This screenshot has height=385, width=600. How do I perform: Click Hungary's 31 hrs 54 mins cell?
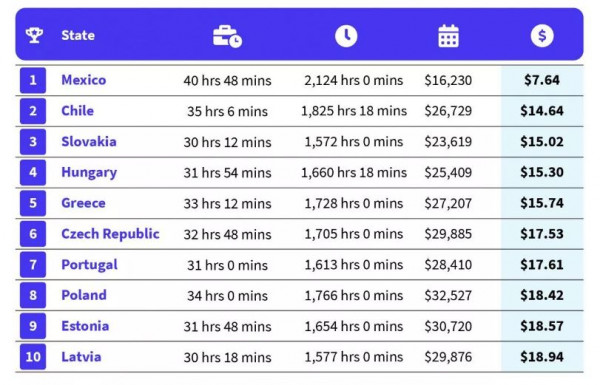(x=227, y=173)
